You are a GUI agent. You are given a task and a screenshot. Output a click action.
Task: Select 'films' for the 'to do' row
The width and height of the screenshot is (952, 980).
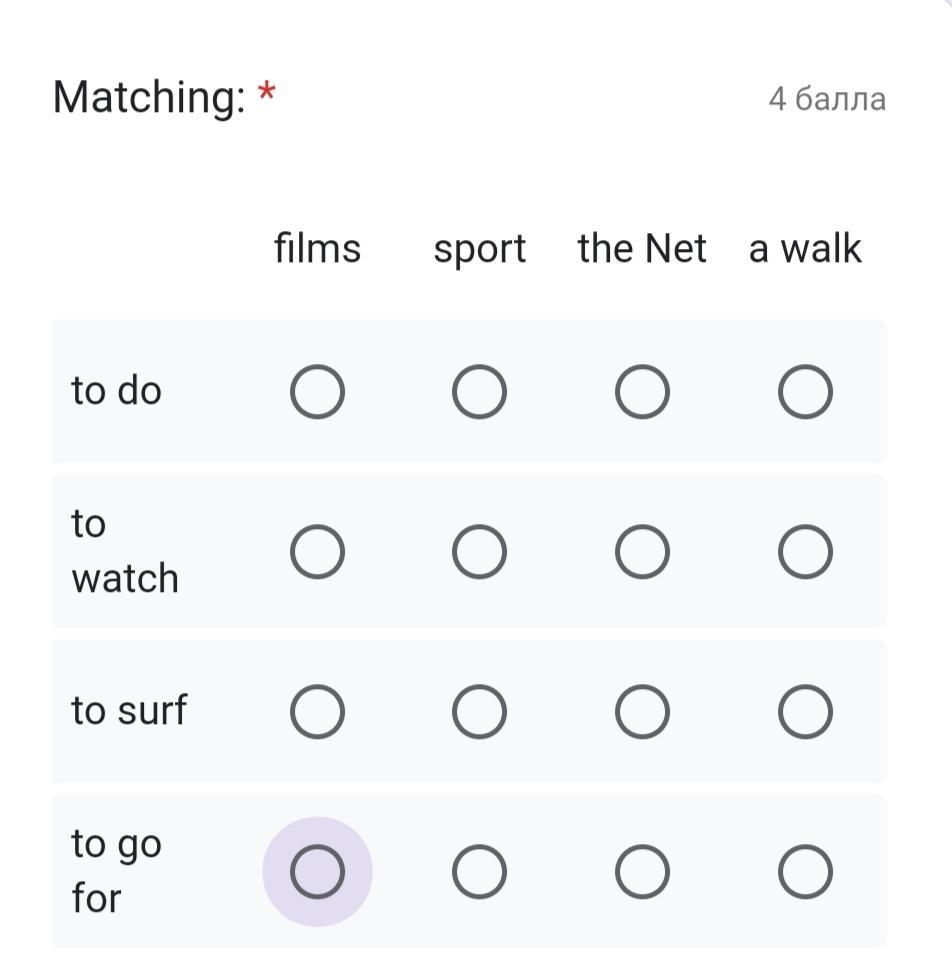point(317,391)
